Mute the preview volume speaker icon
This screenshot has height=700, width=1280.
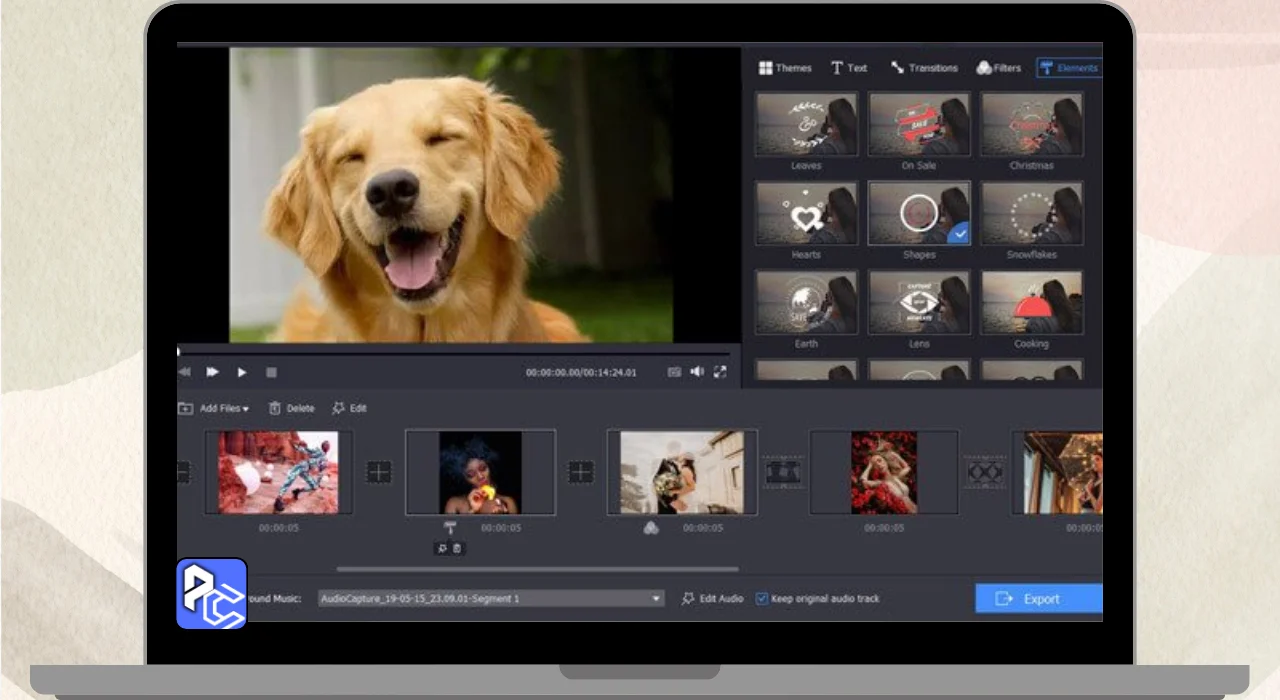tap(697, 372)
